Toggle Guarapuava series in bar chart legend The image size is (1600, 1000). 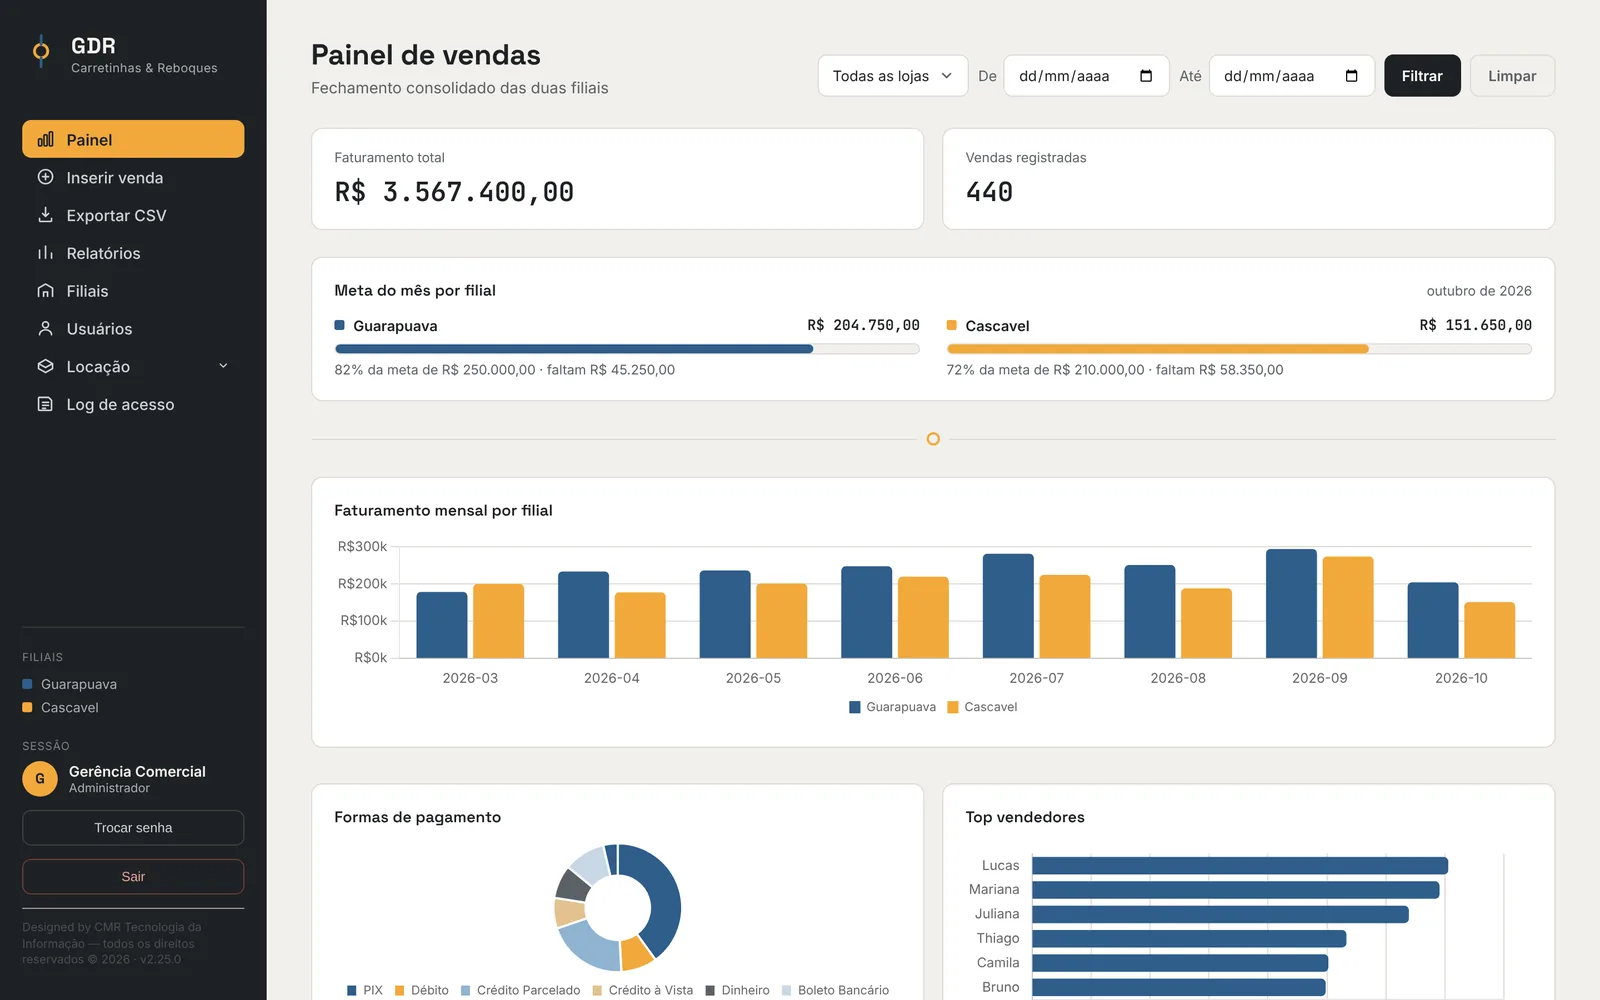892,707
